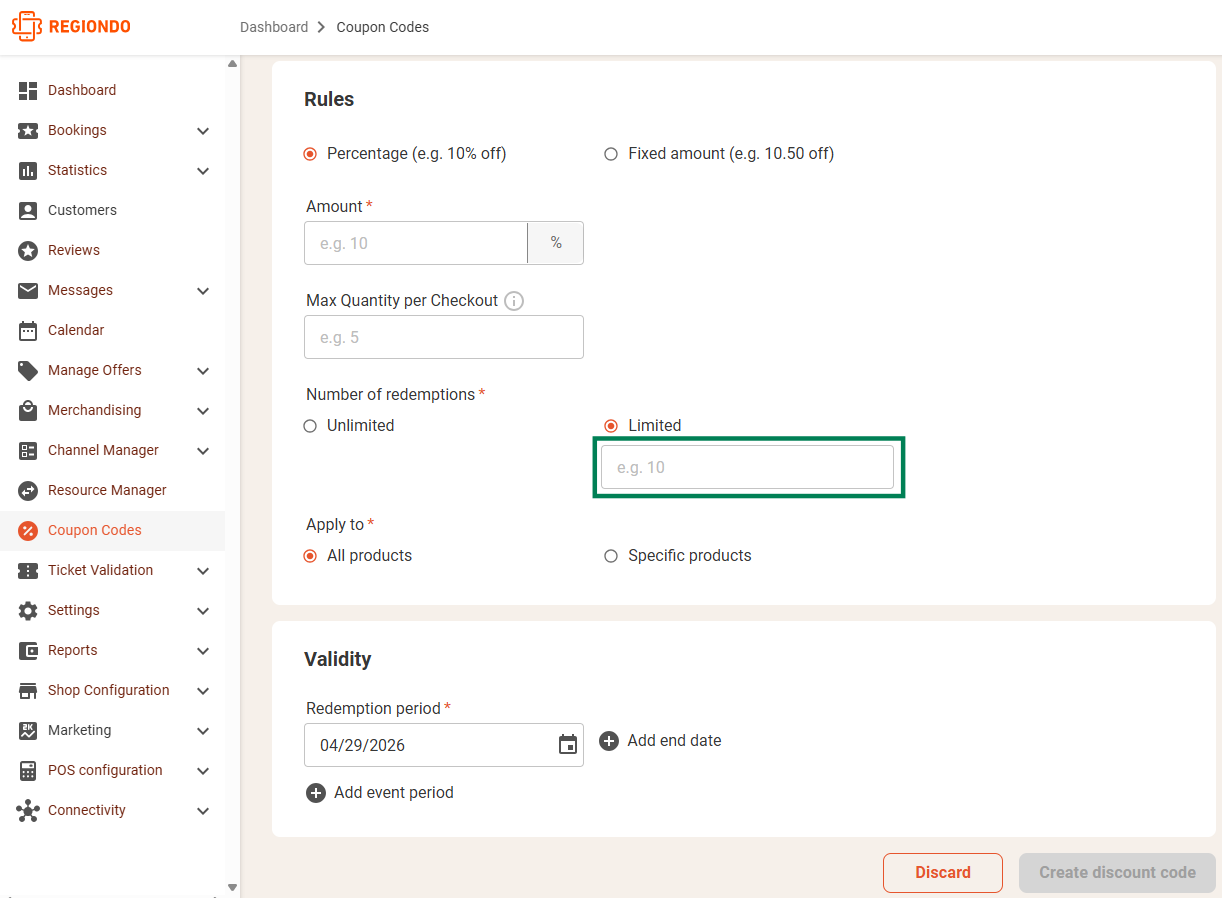
Task: Select Specific products radio option
Action: pos(611,556)
